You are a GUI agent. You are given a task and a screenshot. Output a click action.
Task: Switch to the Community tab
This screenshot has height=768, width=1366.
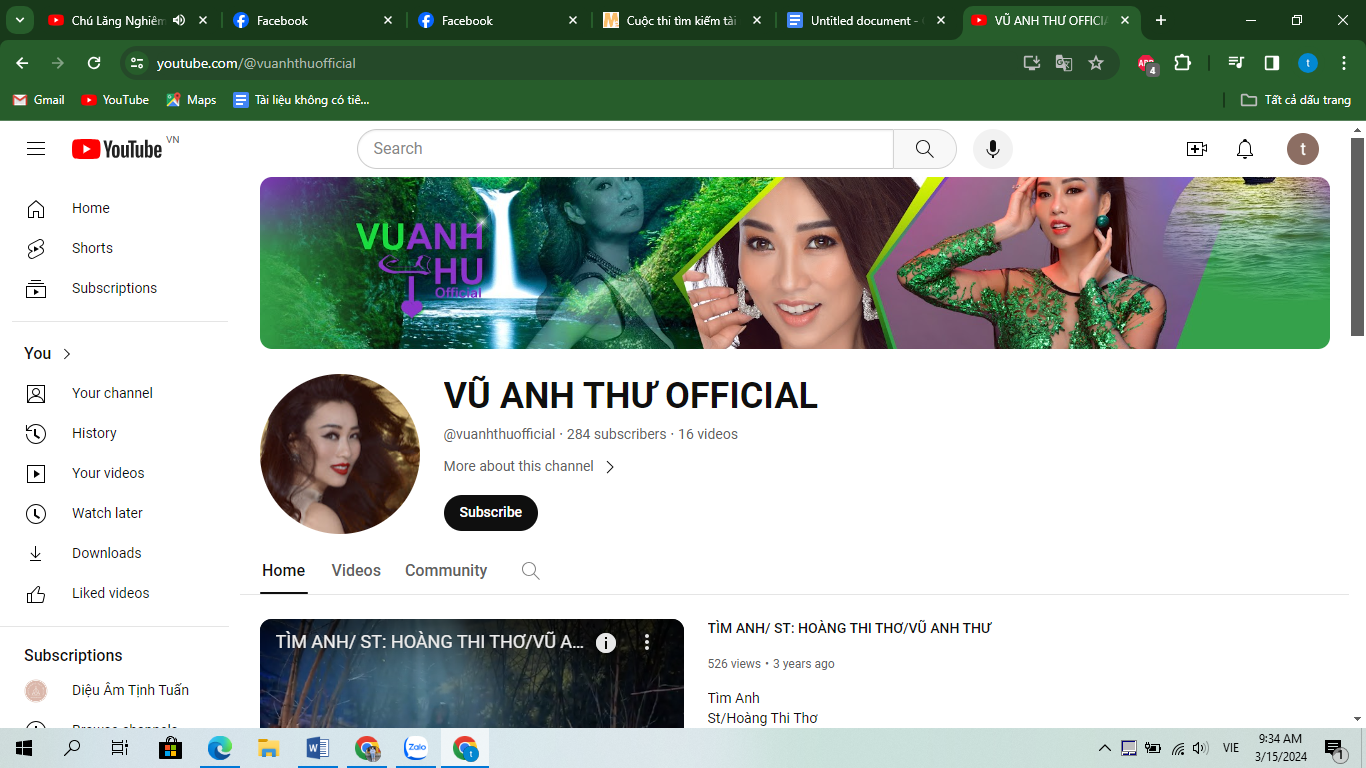pyautogui.click(x=446, y=571)
